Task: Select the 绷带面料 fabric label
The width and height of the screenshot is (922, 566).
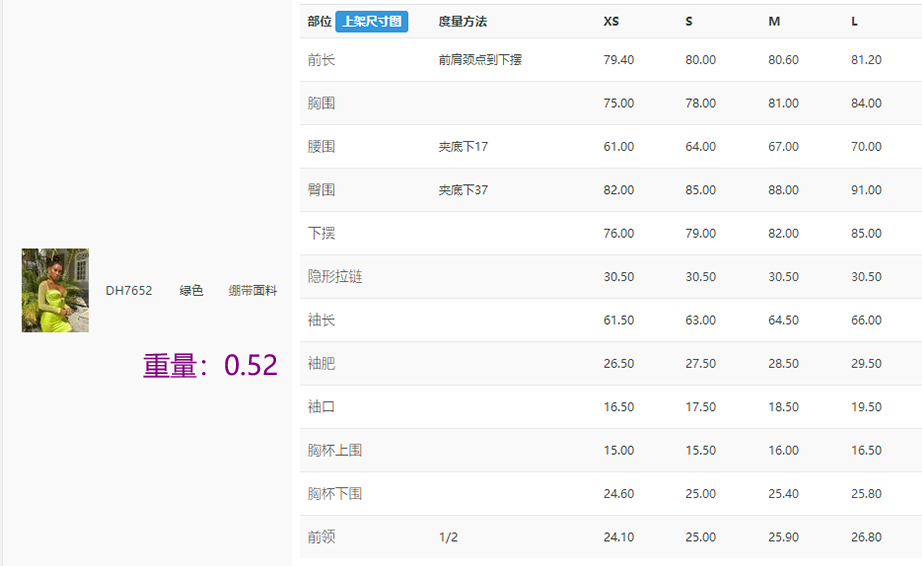Action: (x=253, y=290)
